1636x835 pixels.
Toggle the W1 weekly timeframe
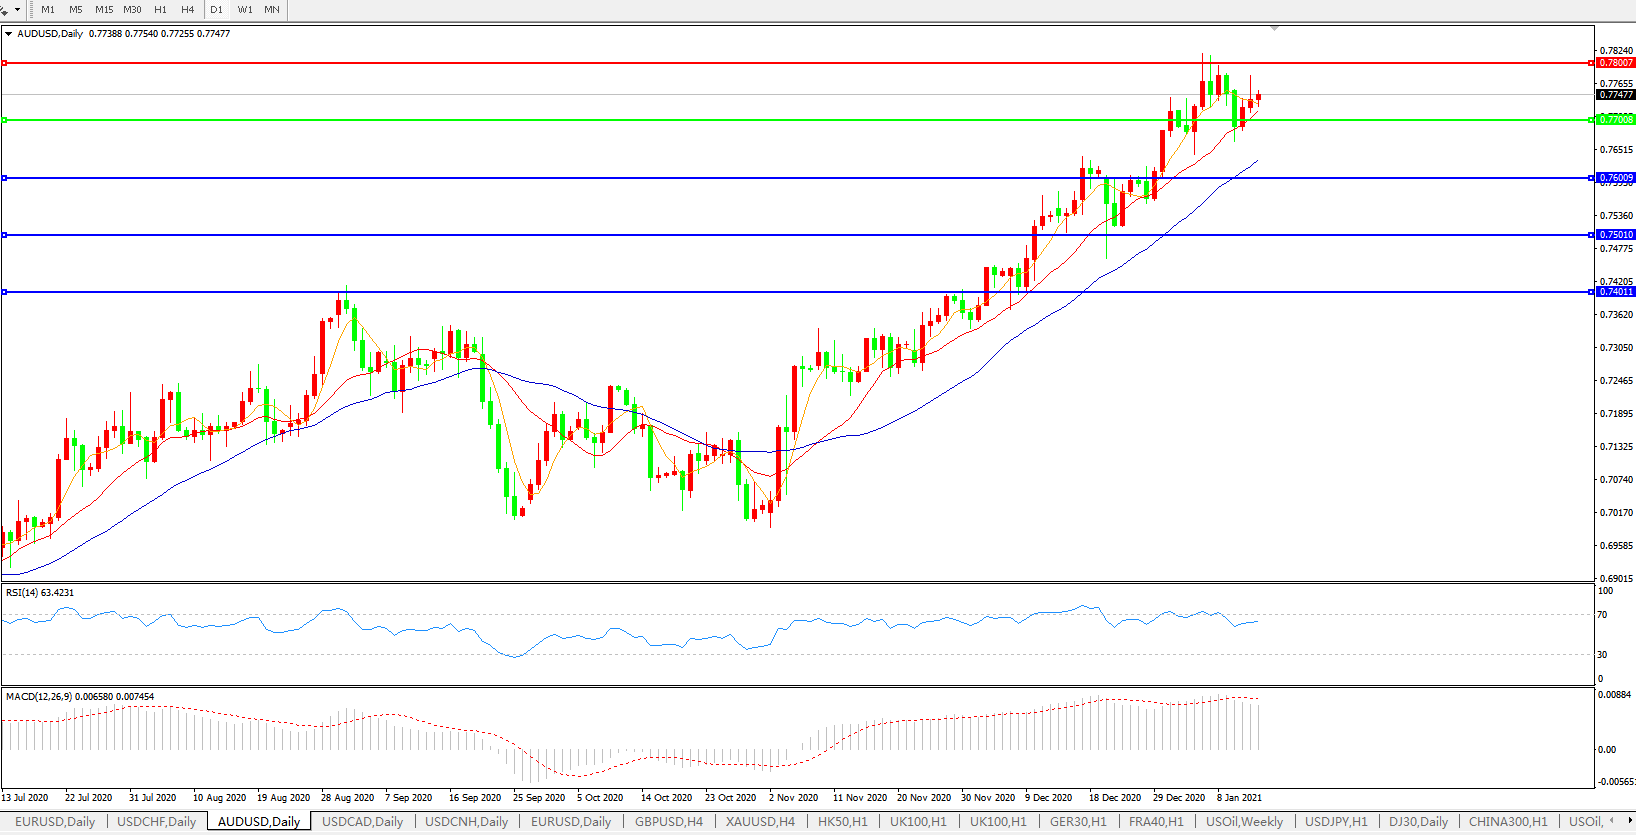click(x=245, y=10)
